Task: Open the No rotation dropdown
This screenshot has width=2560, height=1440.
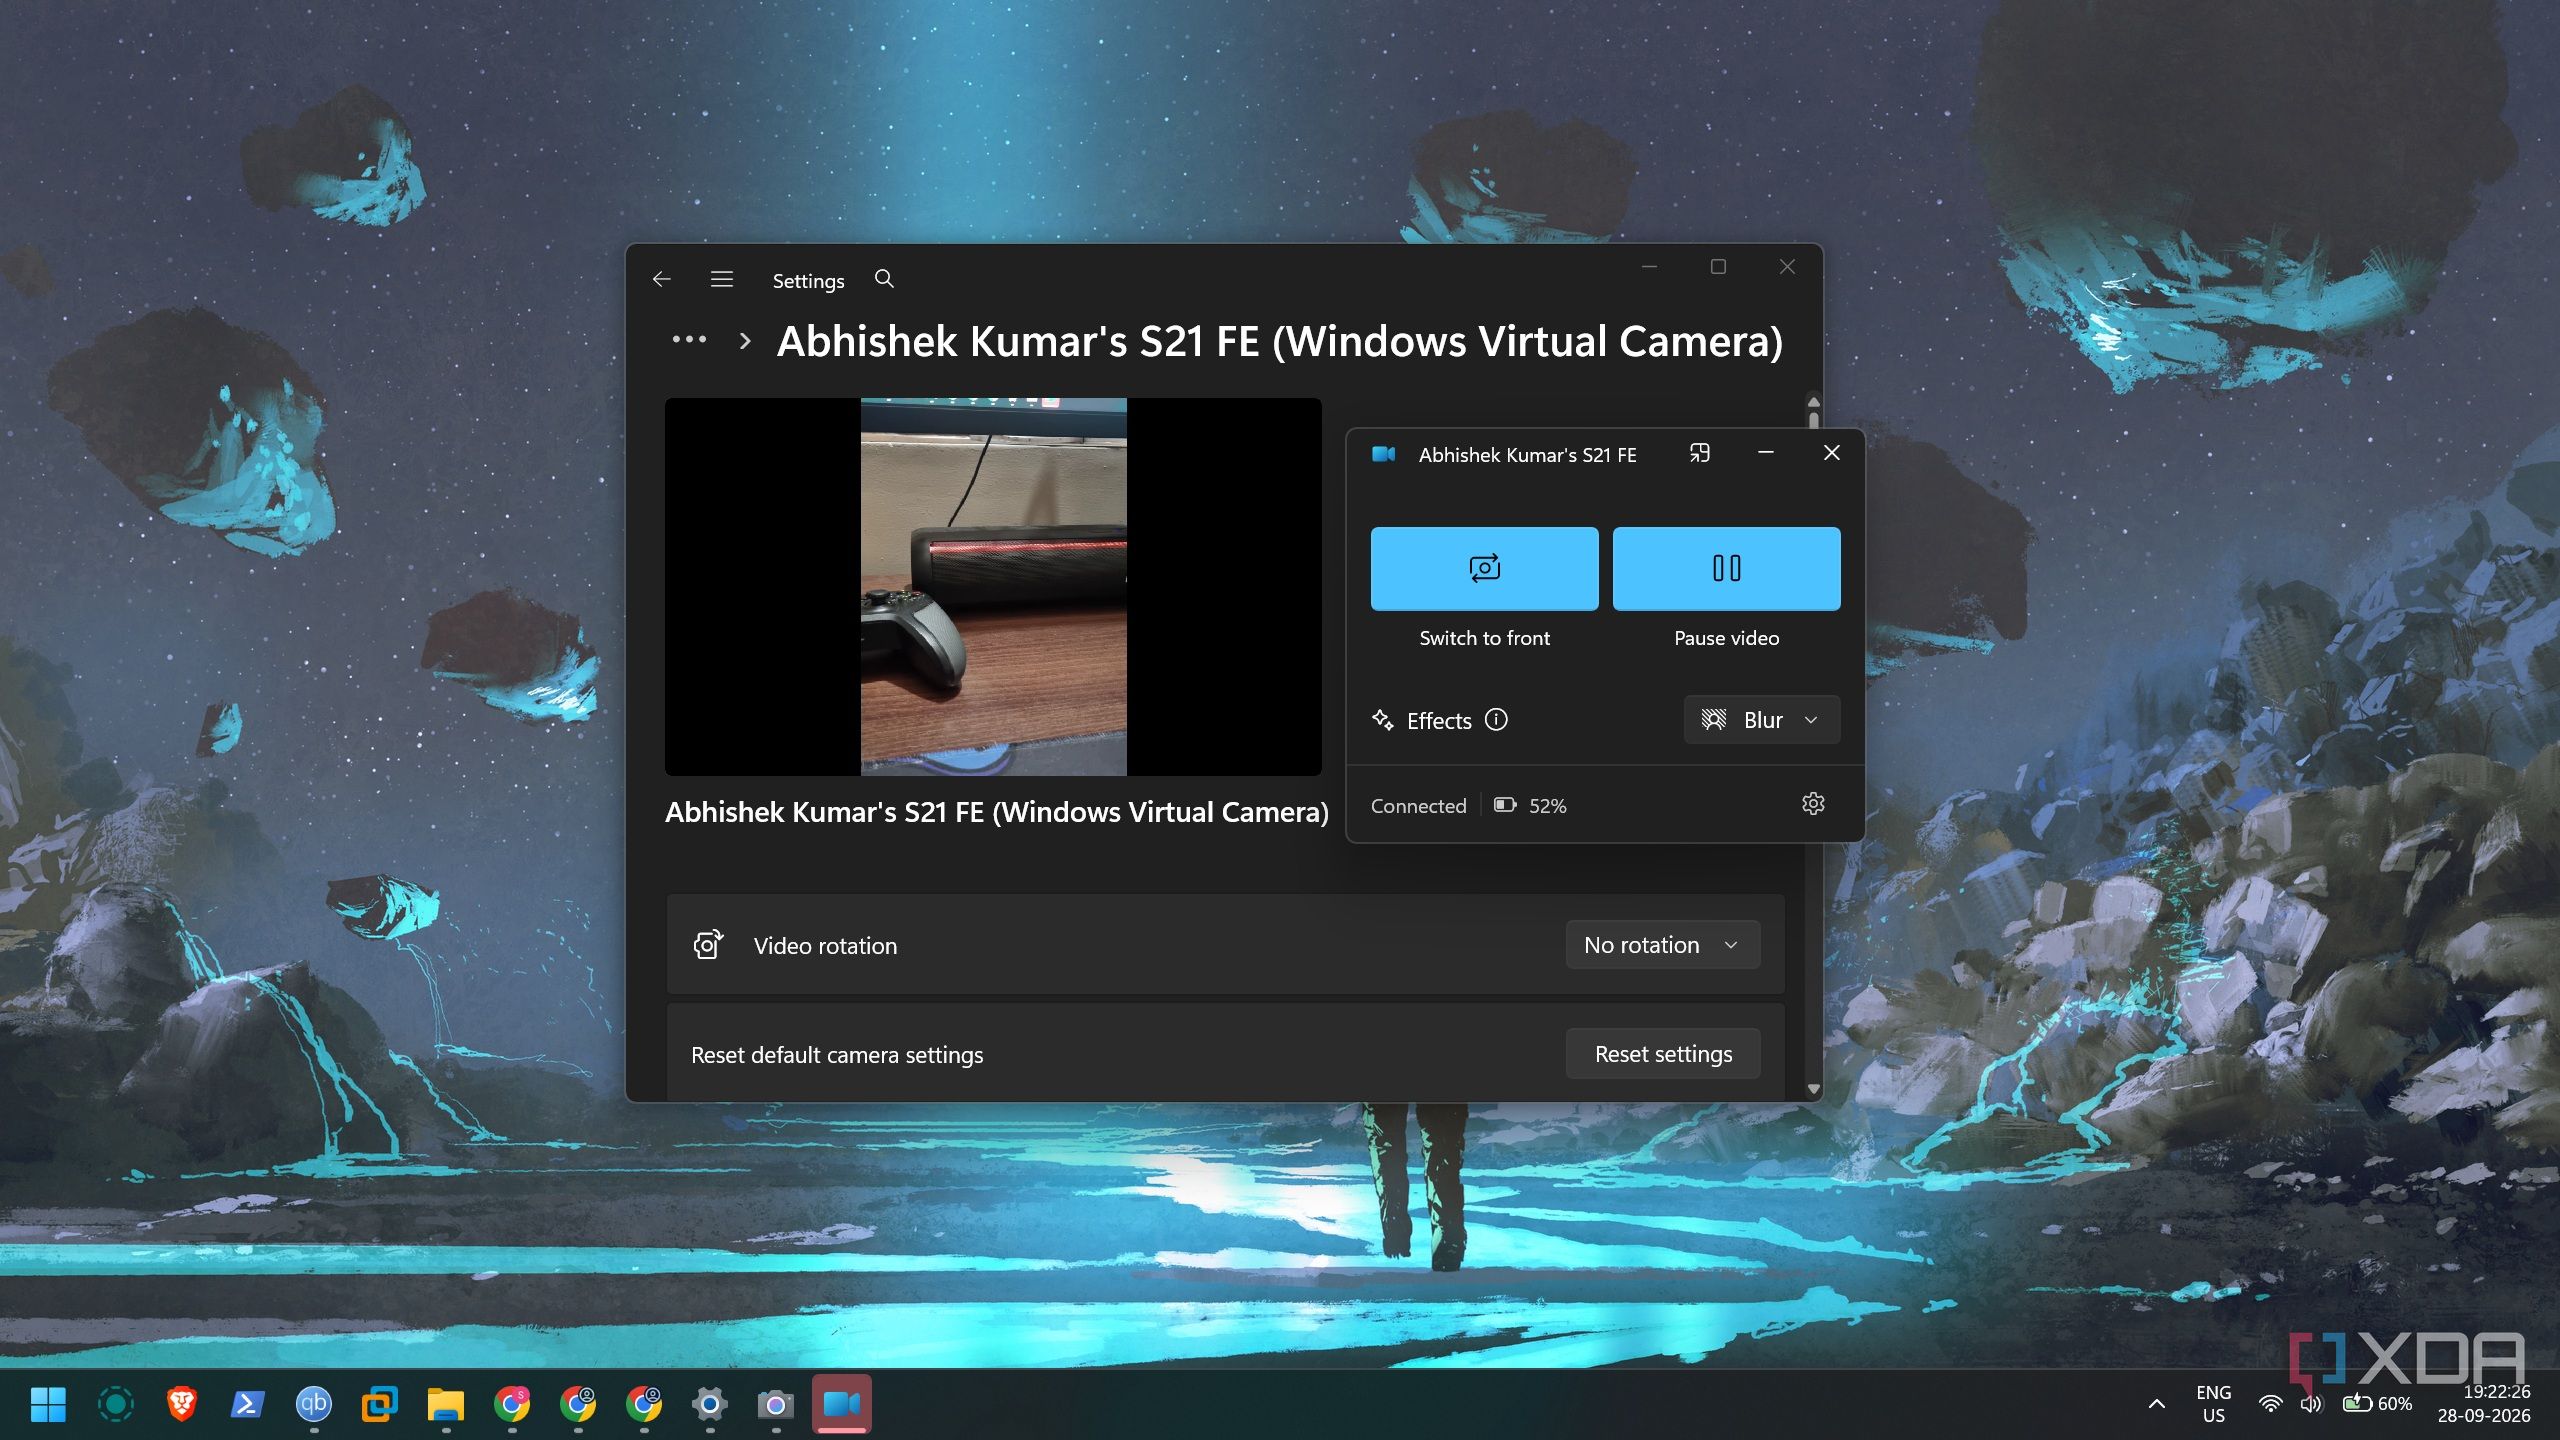Action: [x=1662, y=945]
